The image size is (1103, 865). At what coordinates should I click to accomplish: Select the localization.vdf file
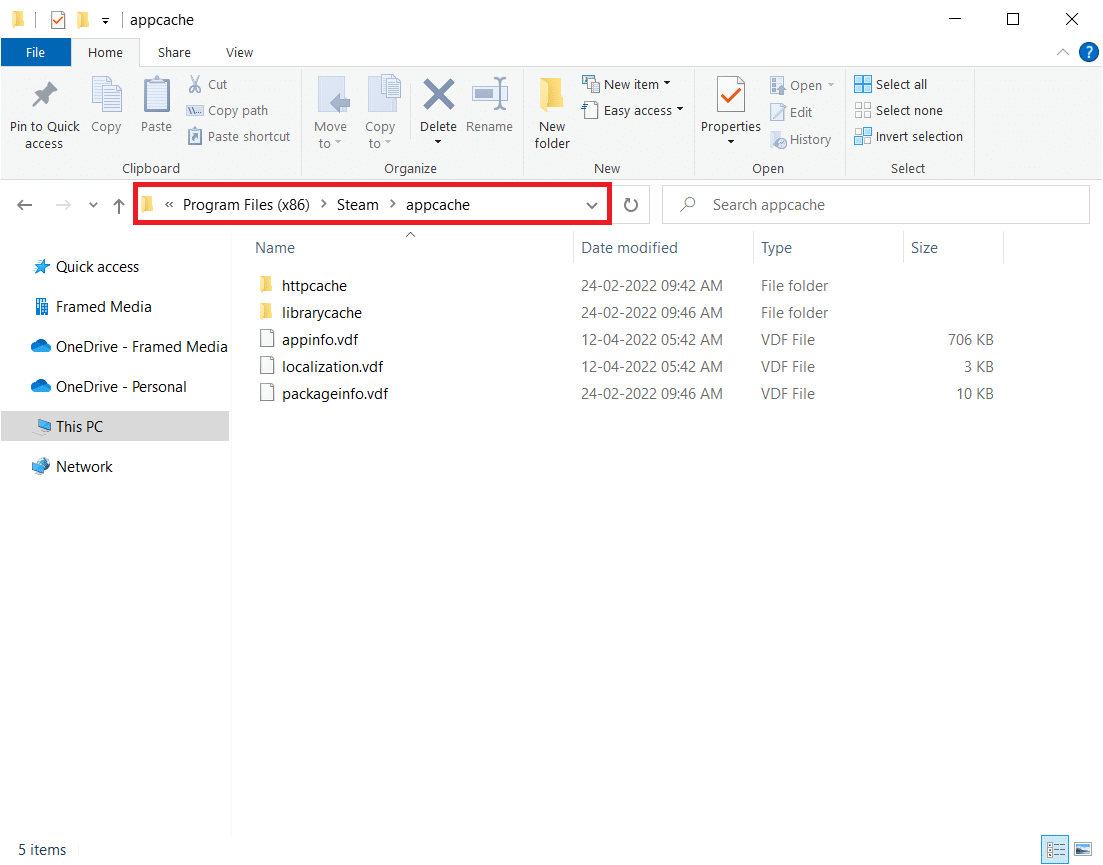point(332,366)
